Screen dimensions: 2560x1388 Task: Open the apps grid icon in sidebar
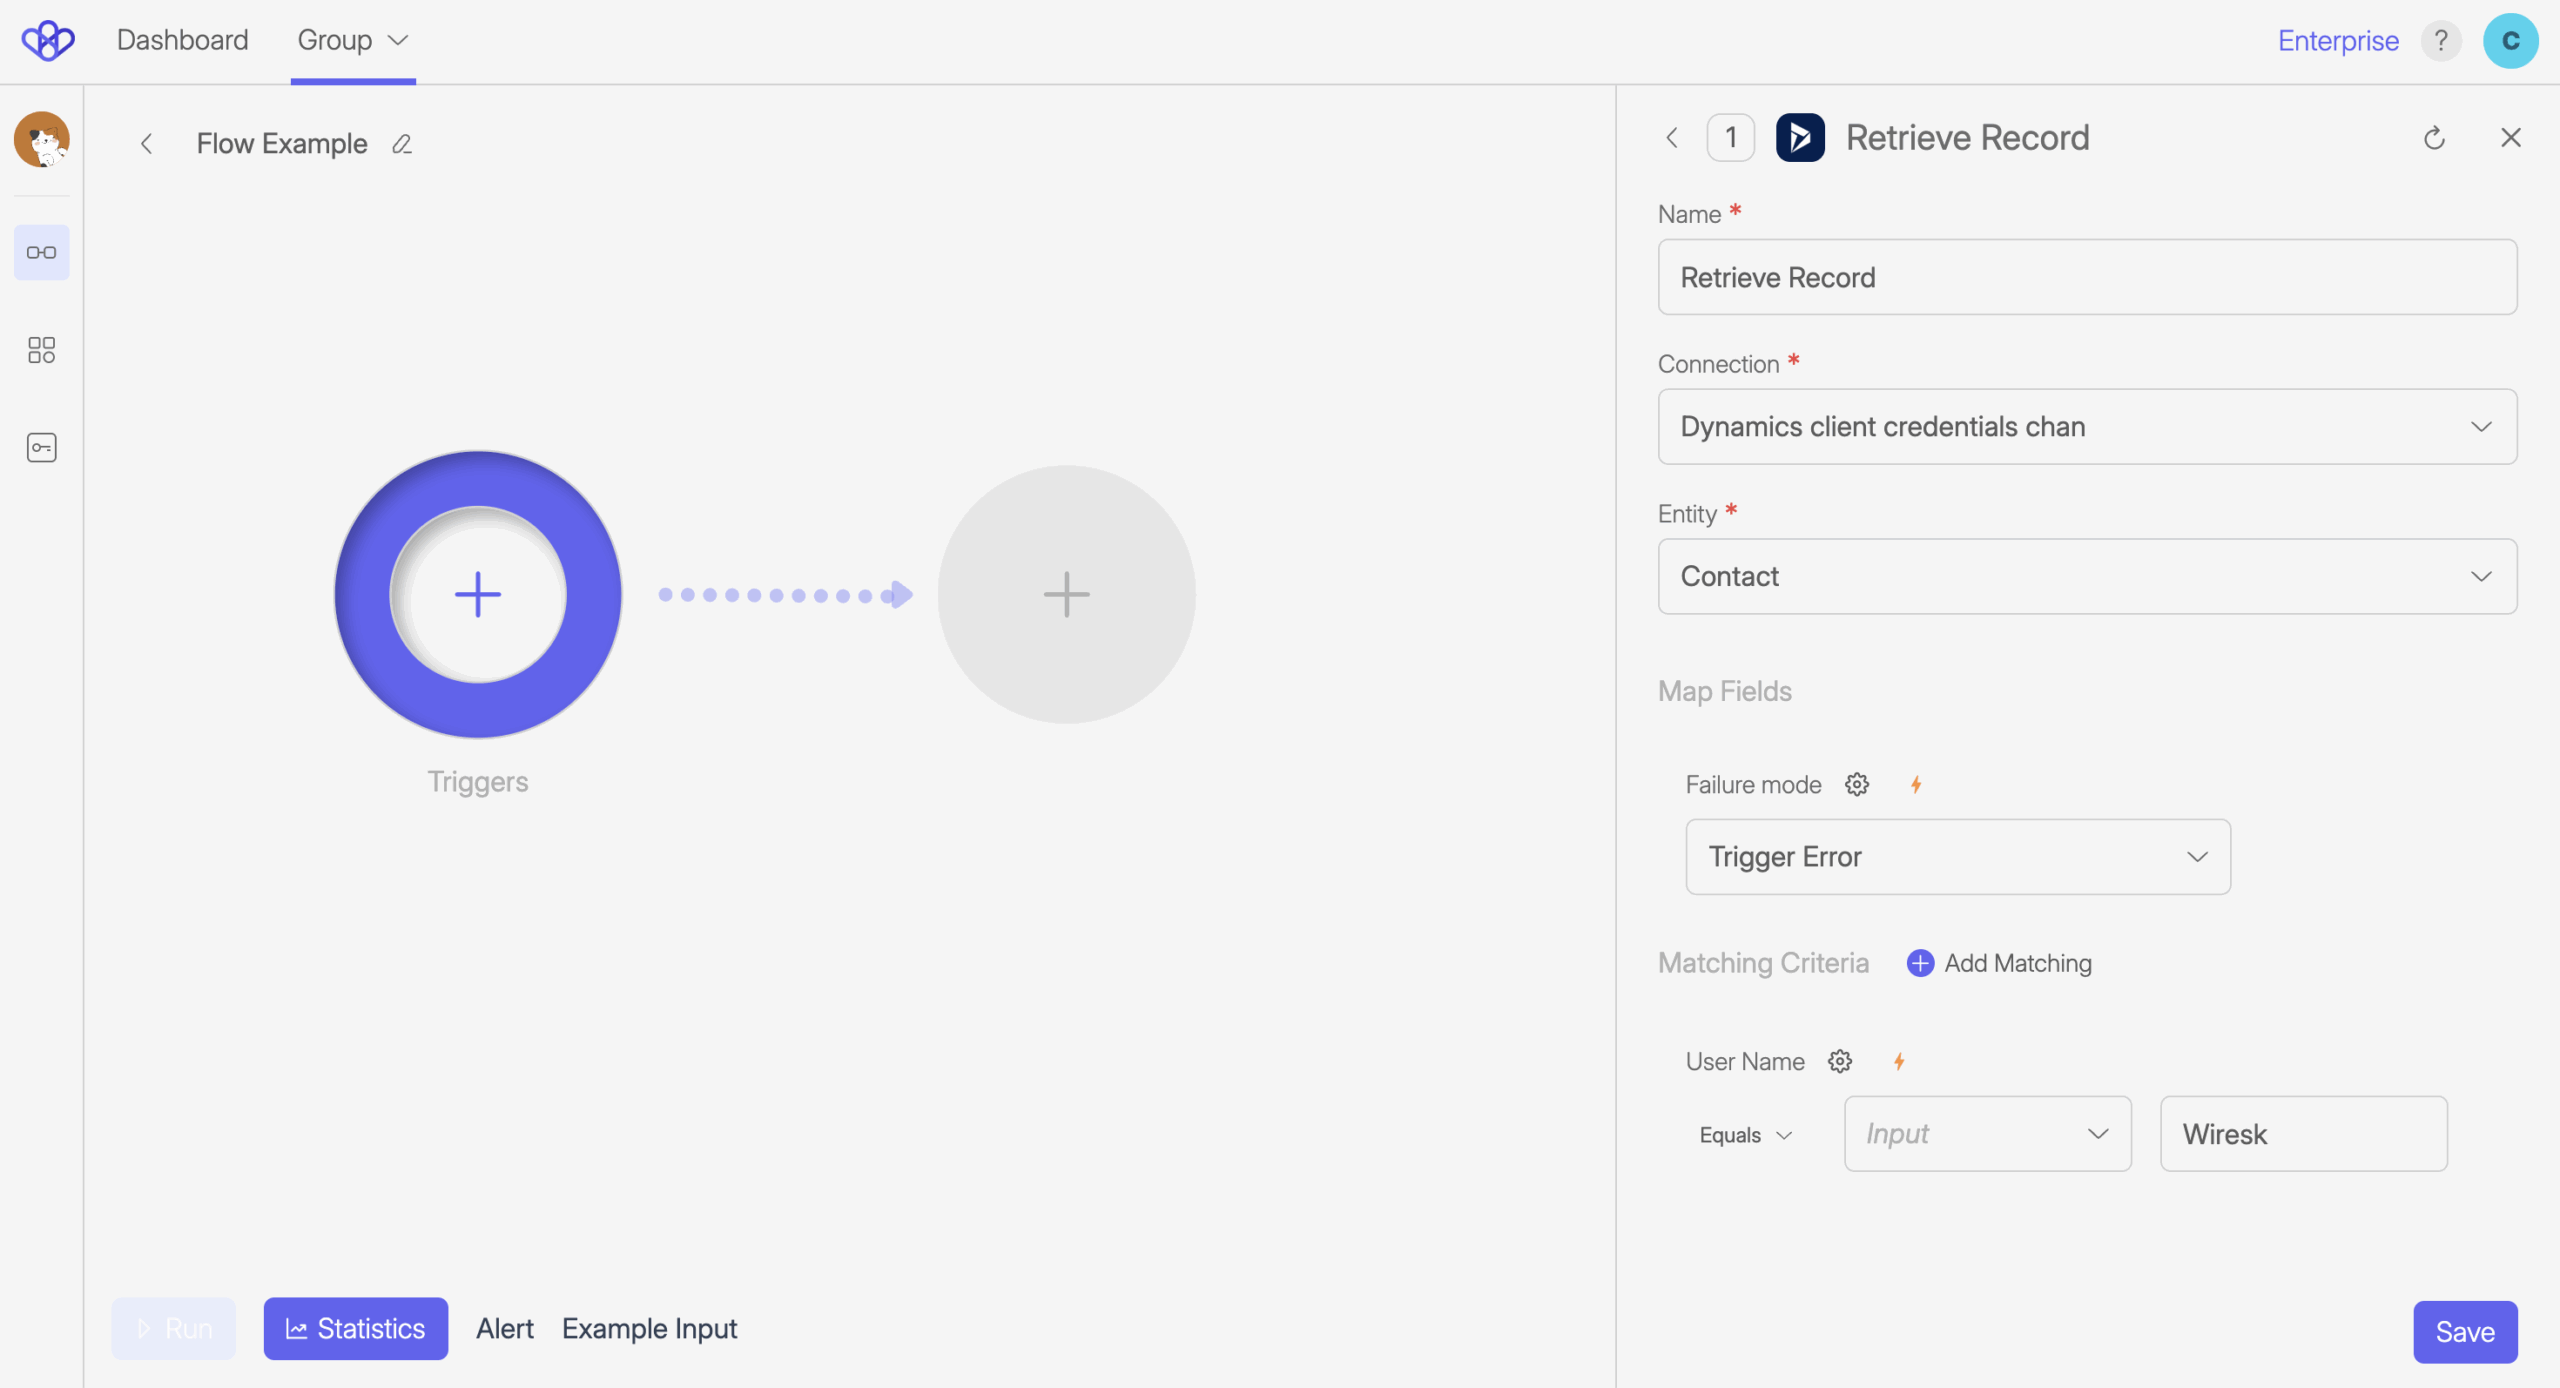coord(41,349)
